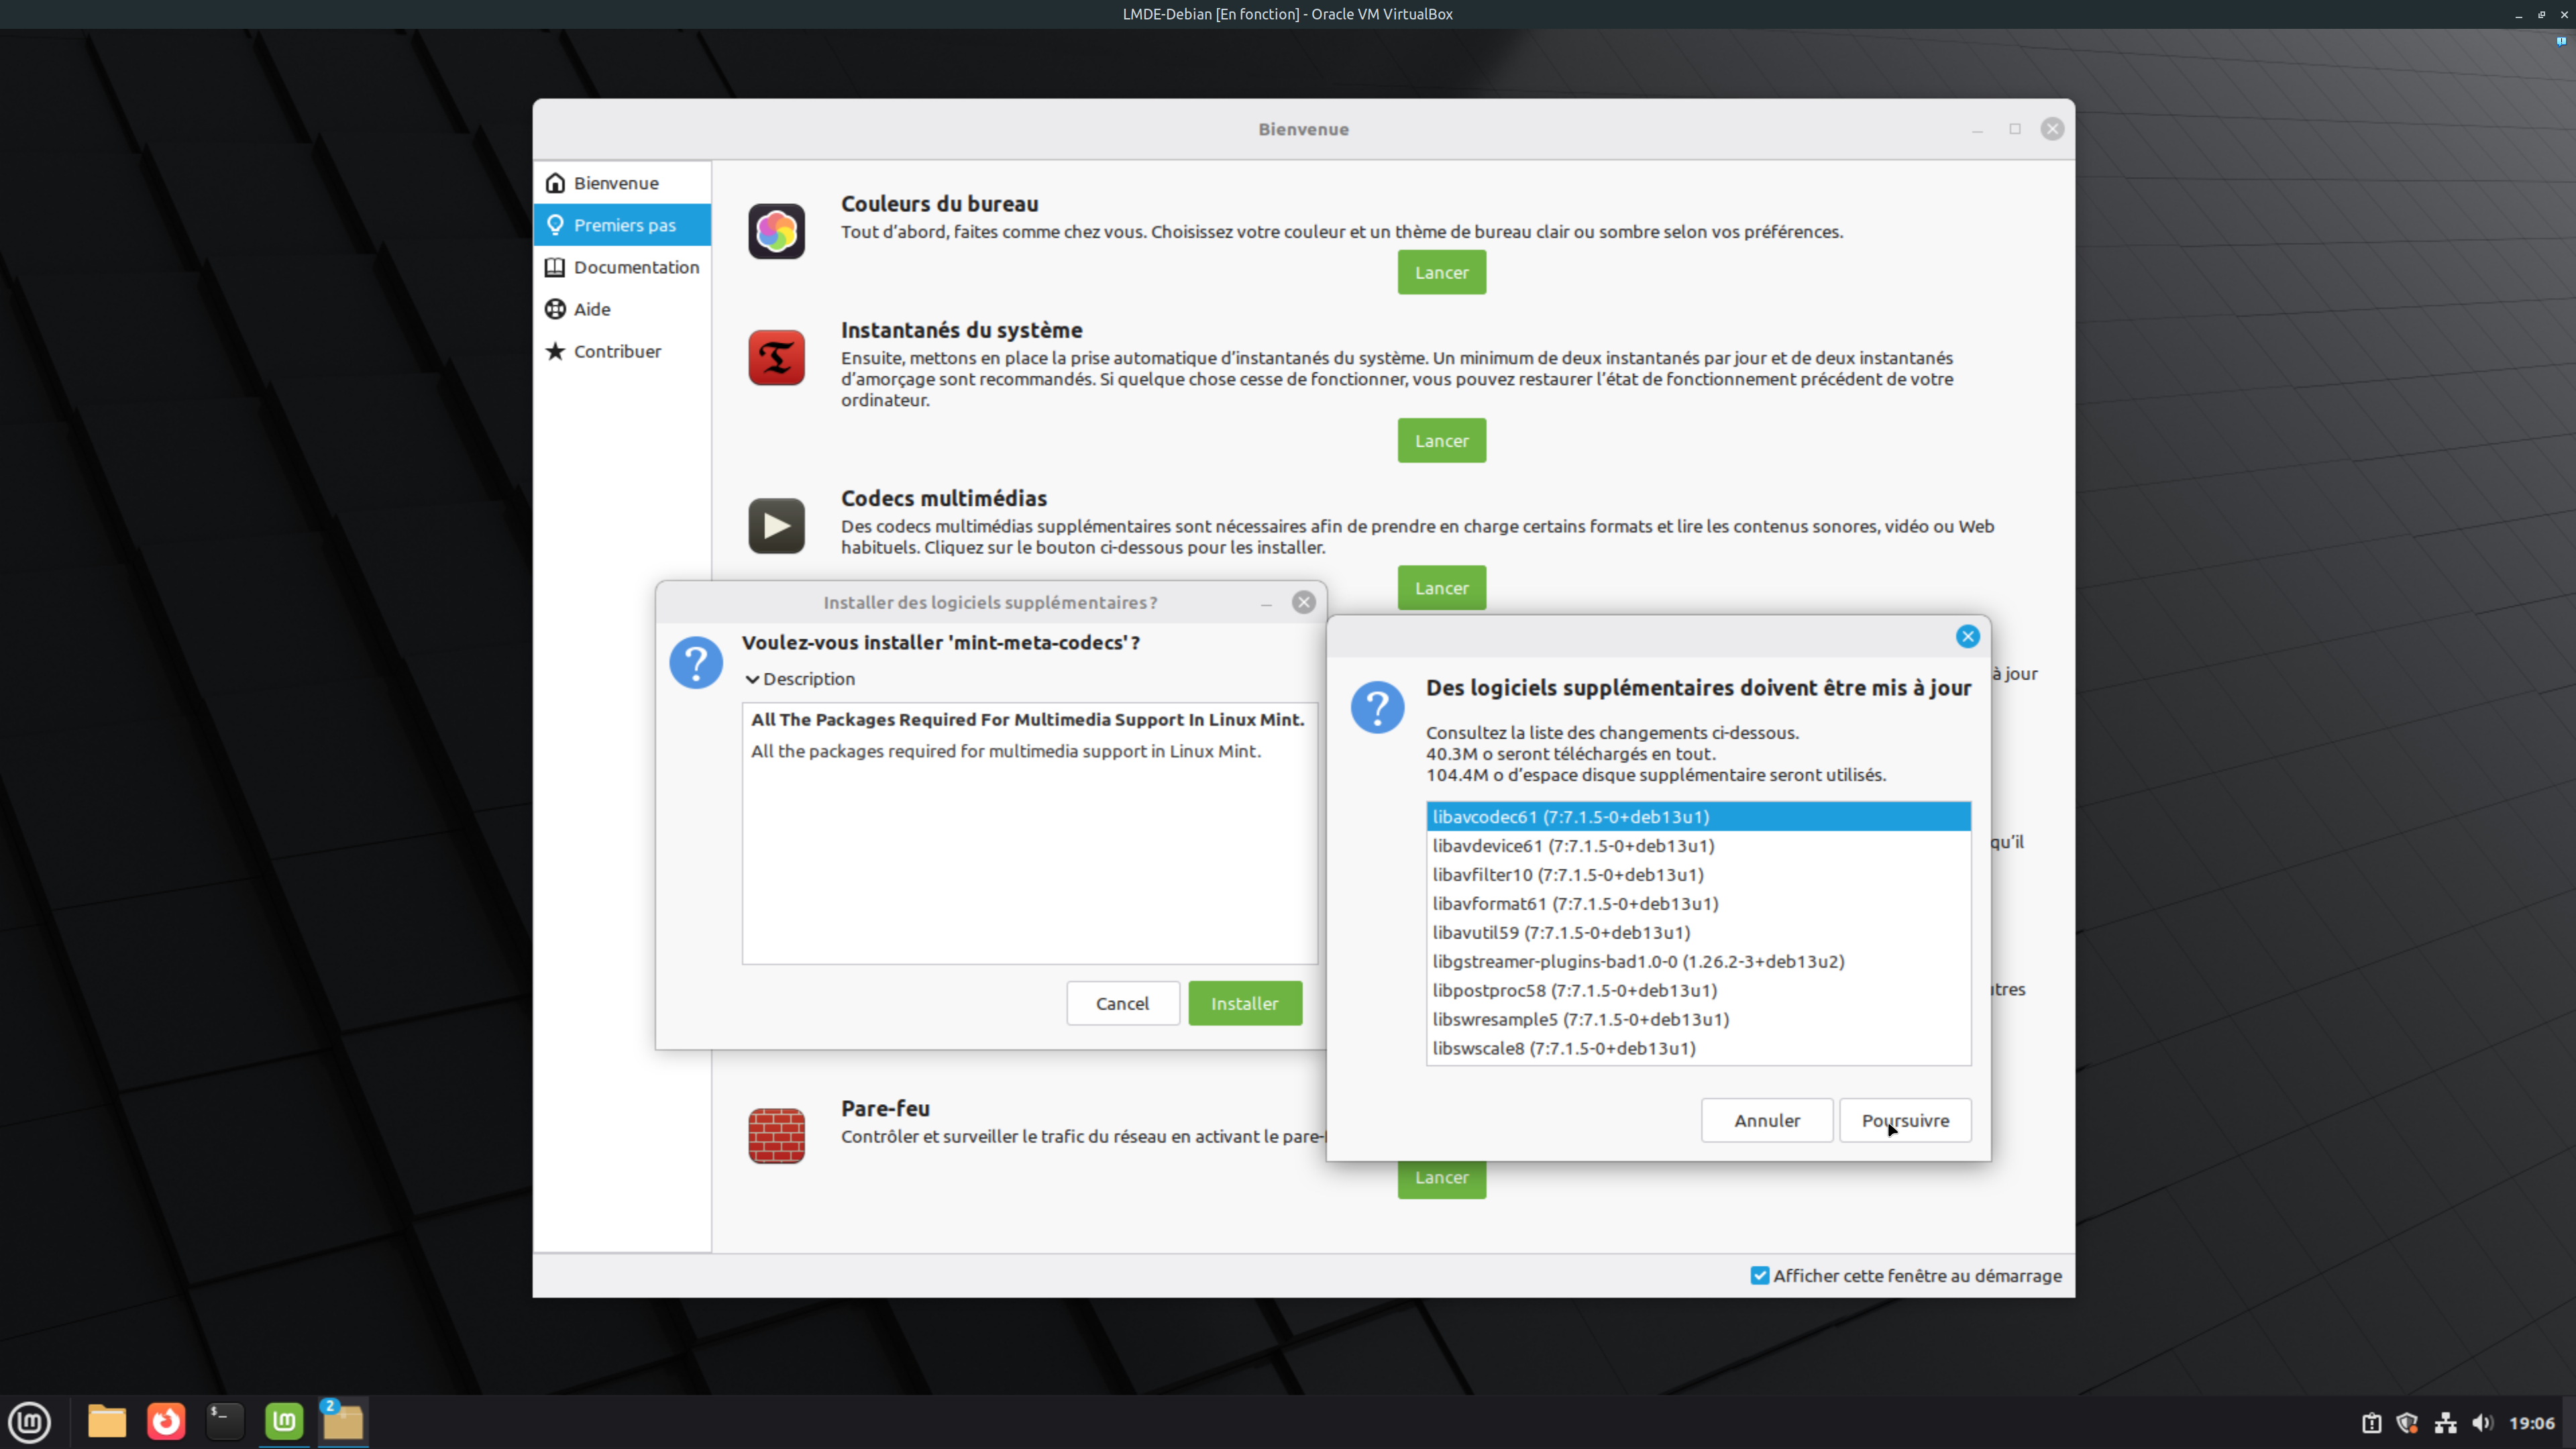Select the libavutil59 package row

[x=1698, y=932]
